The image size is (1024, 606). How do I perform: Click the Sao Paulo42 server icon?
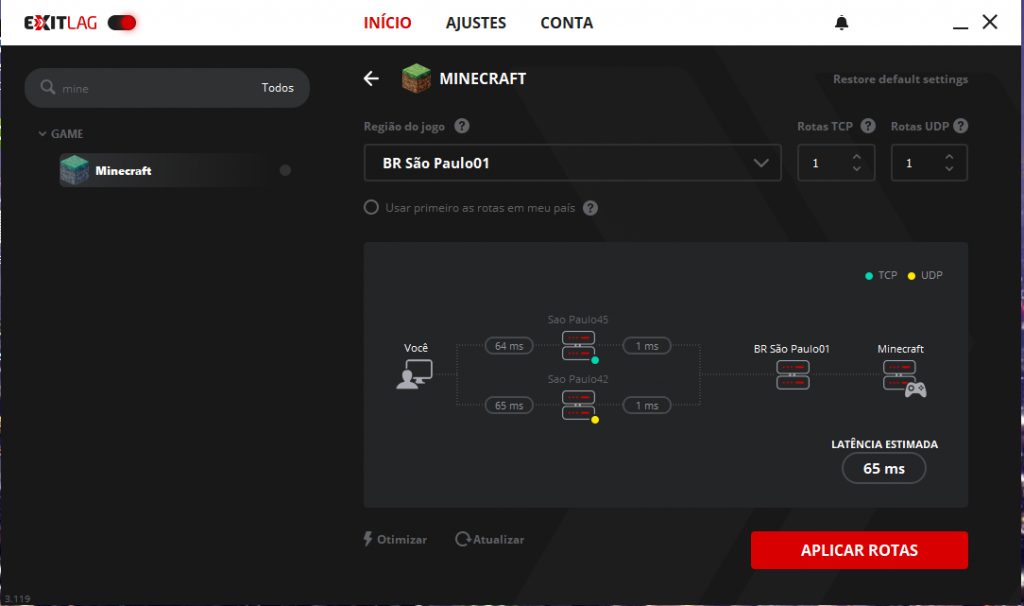[x=578, y=405]
